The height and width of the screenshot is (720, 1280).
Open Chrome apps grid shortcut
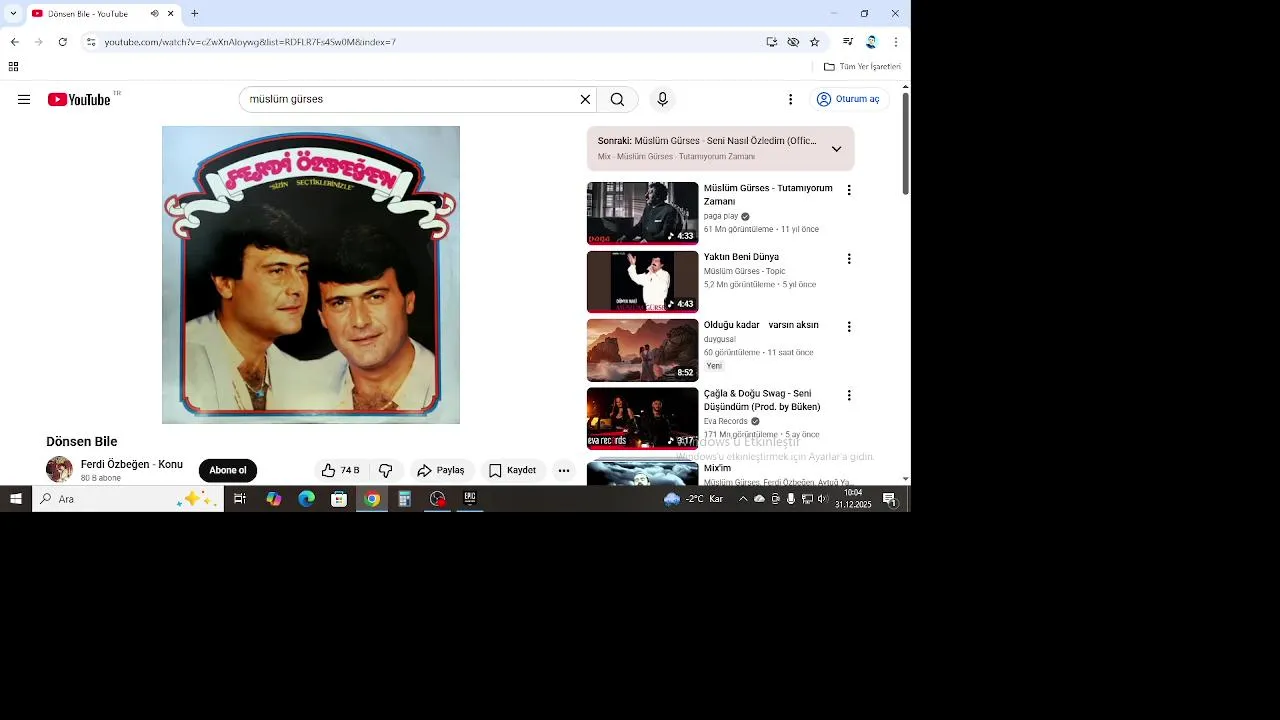[13, 67]
